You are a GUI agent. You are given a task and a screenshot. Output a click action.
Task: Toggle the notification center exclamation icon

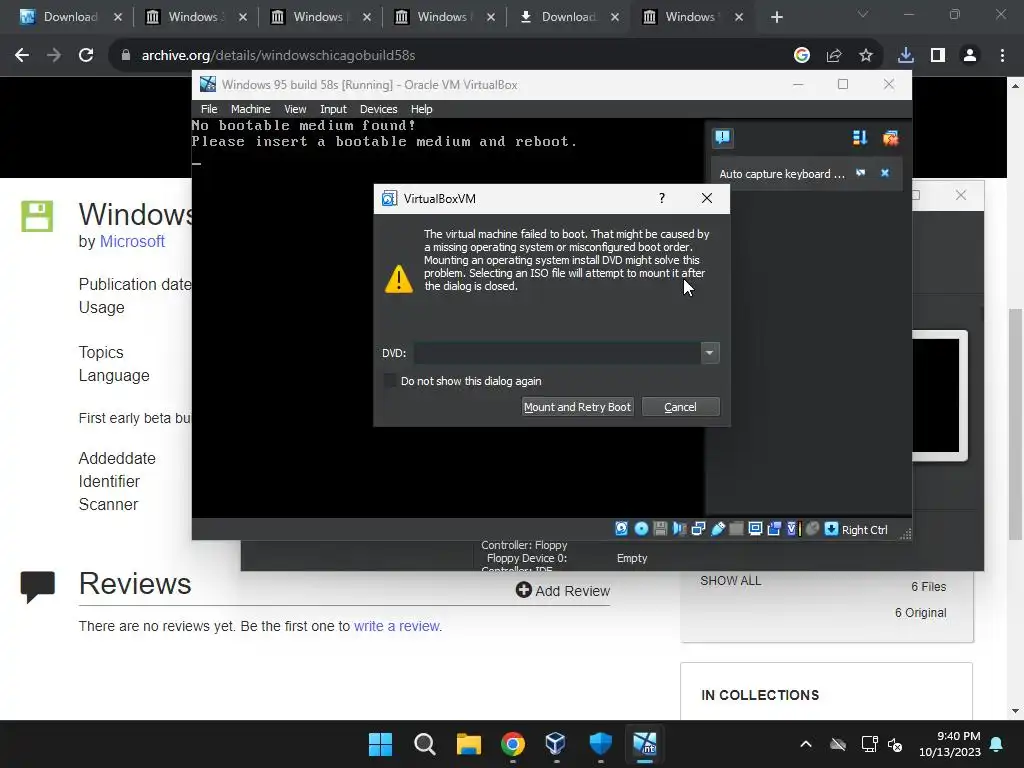pos(722,137)
